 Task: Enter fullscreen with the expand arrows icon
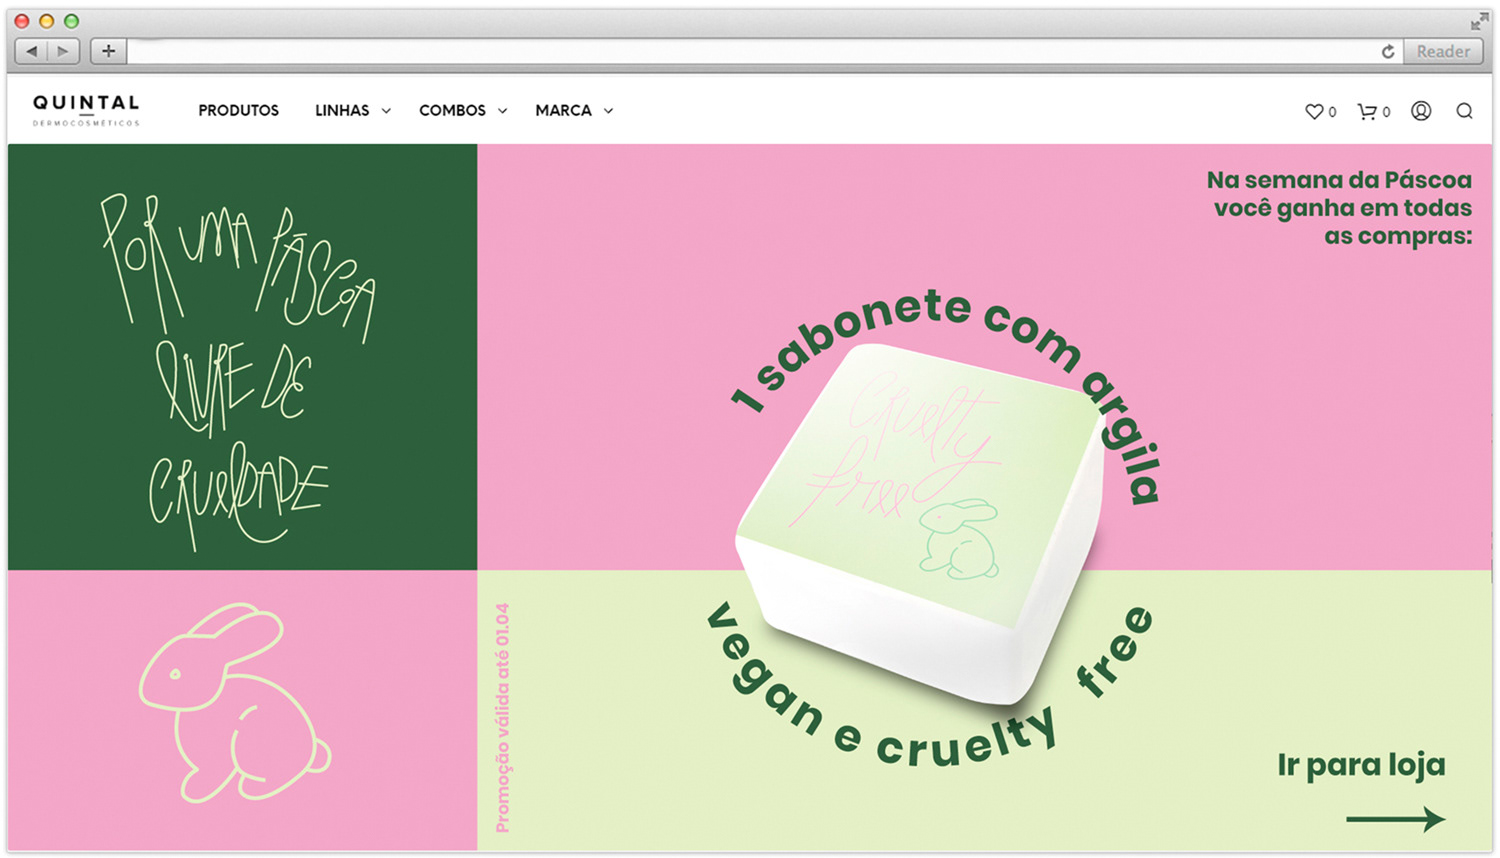point(1480,22)
